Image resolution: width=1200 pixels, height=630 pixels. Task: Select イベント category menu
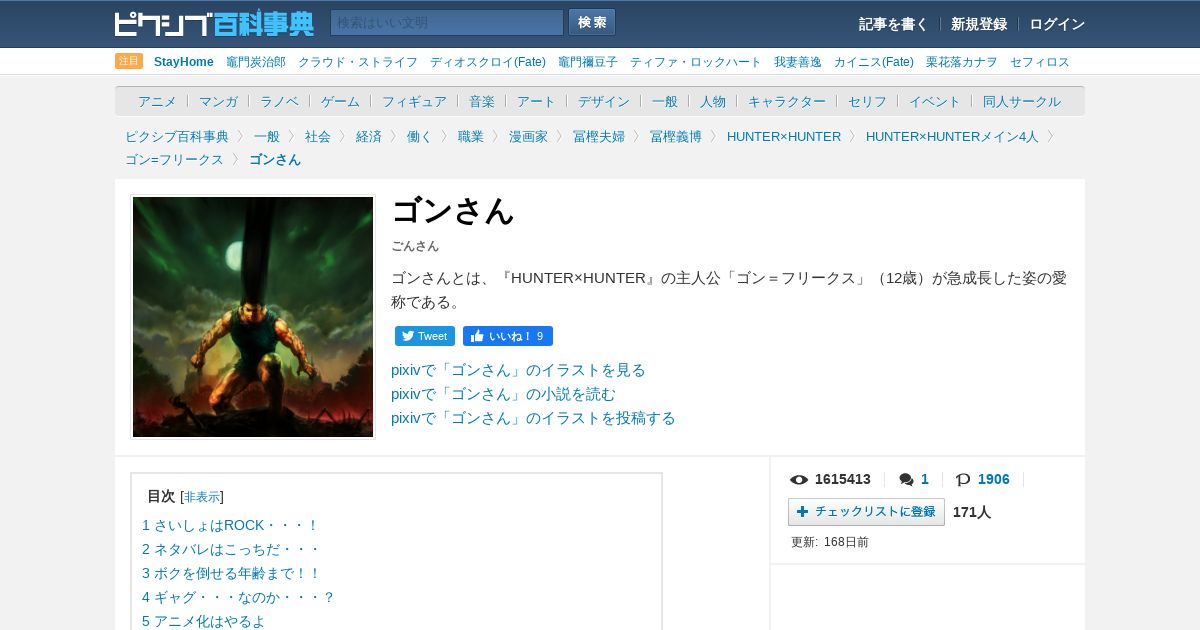click(935, 102)
